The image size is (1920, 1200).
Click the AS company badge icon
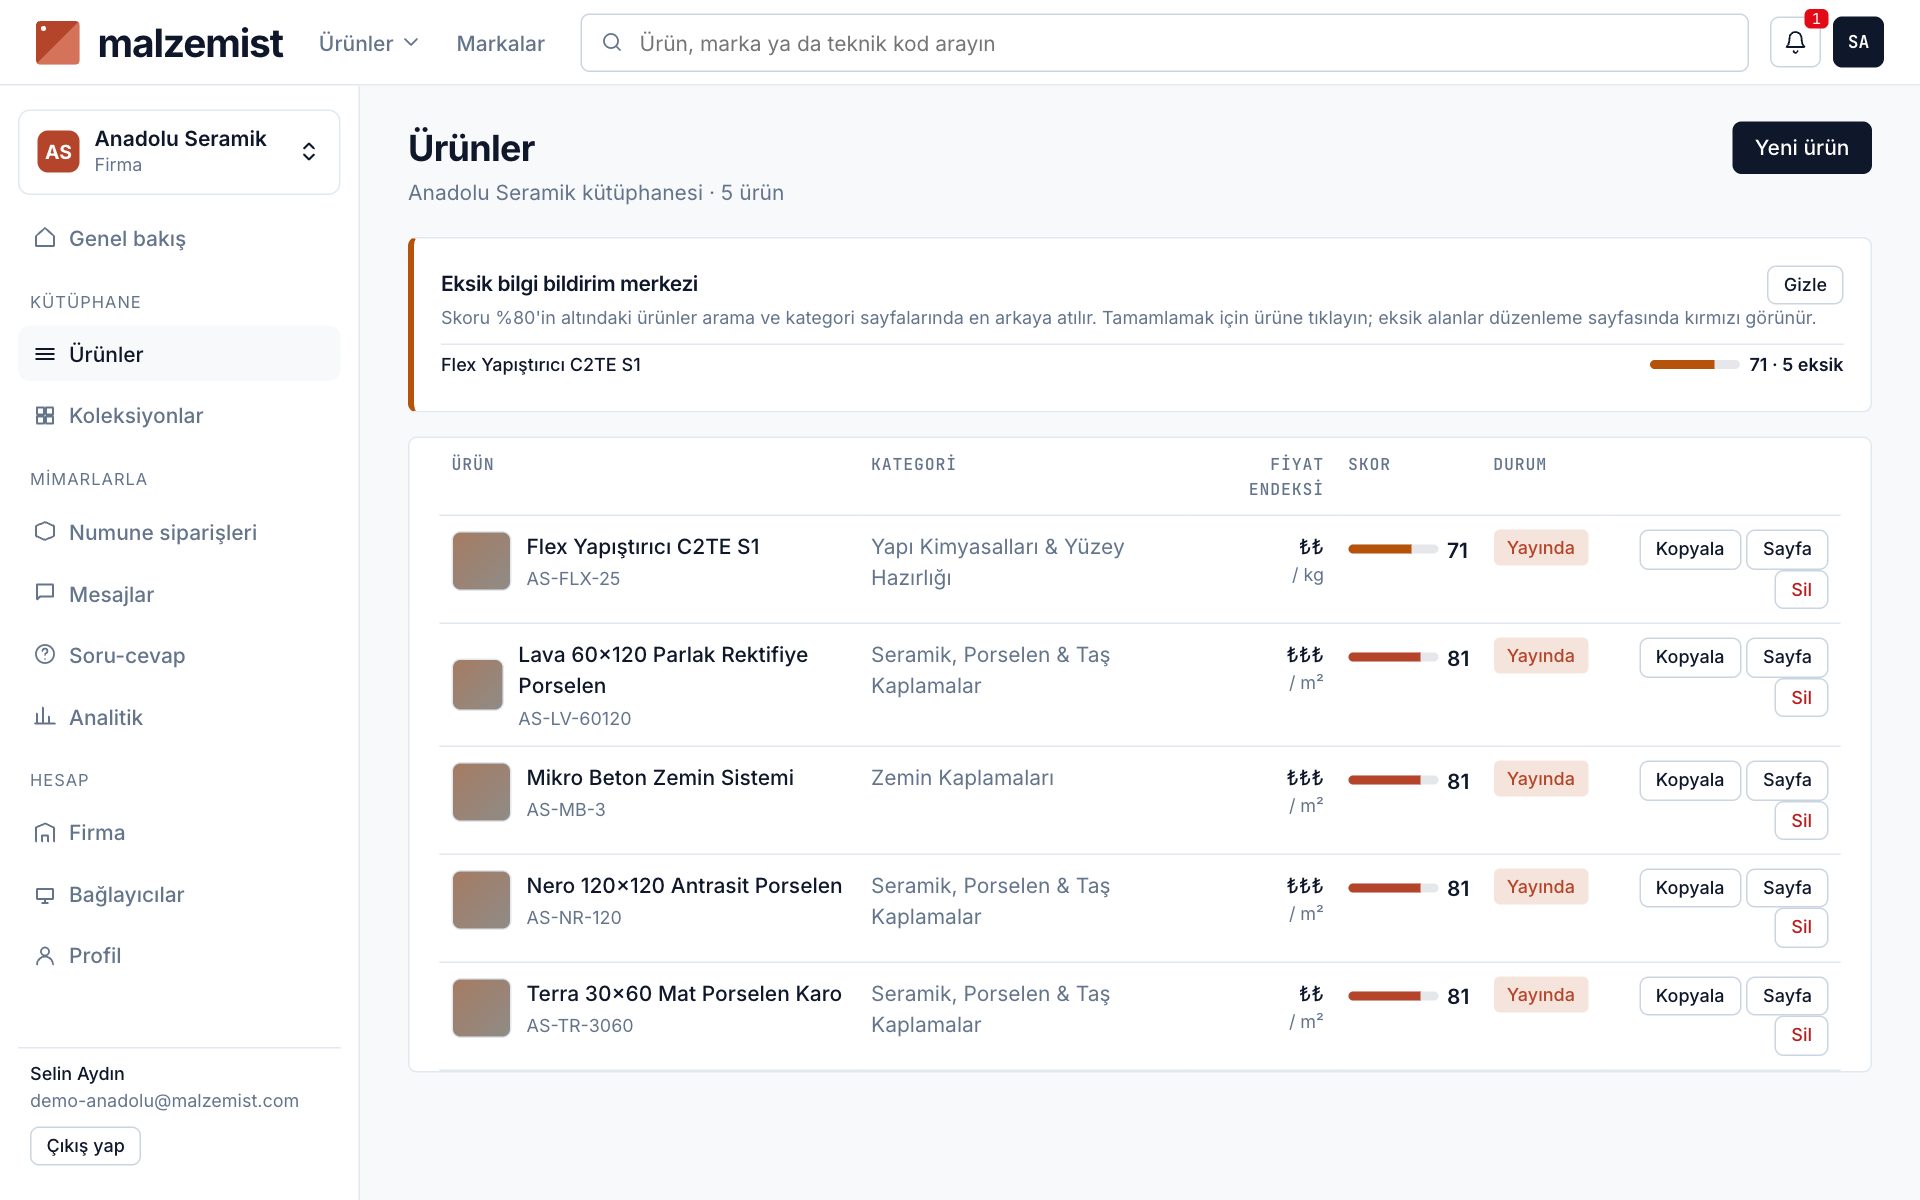(58, 151)
